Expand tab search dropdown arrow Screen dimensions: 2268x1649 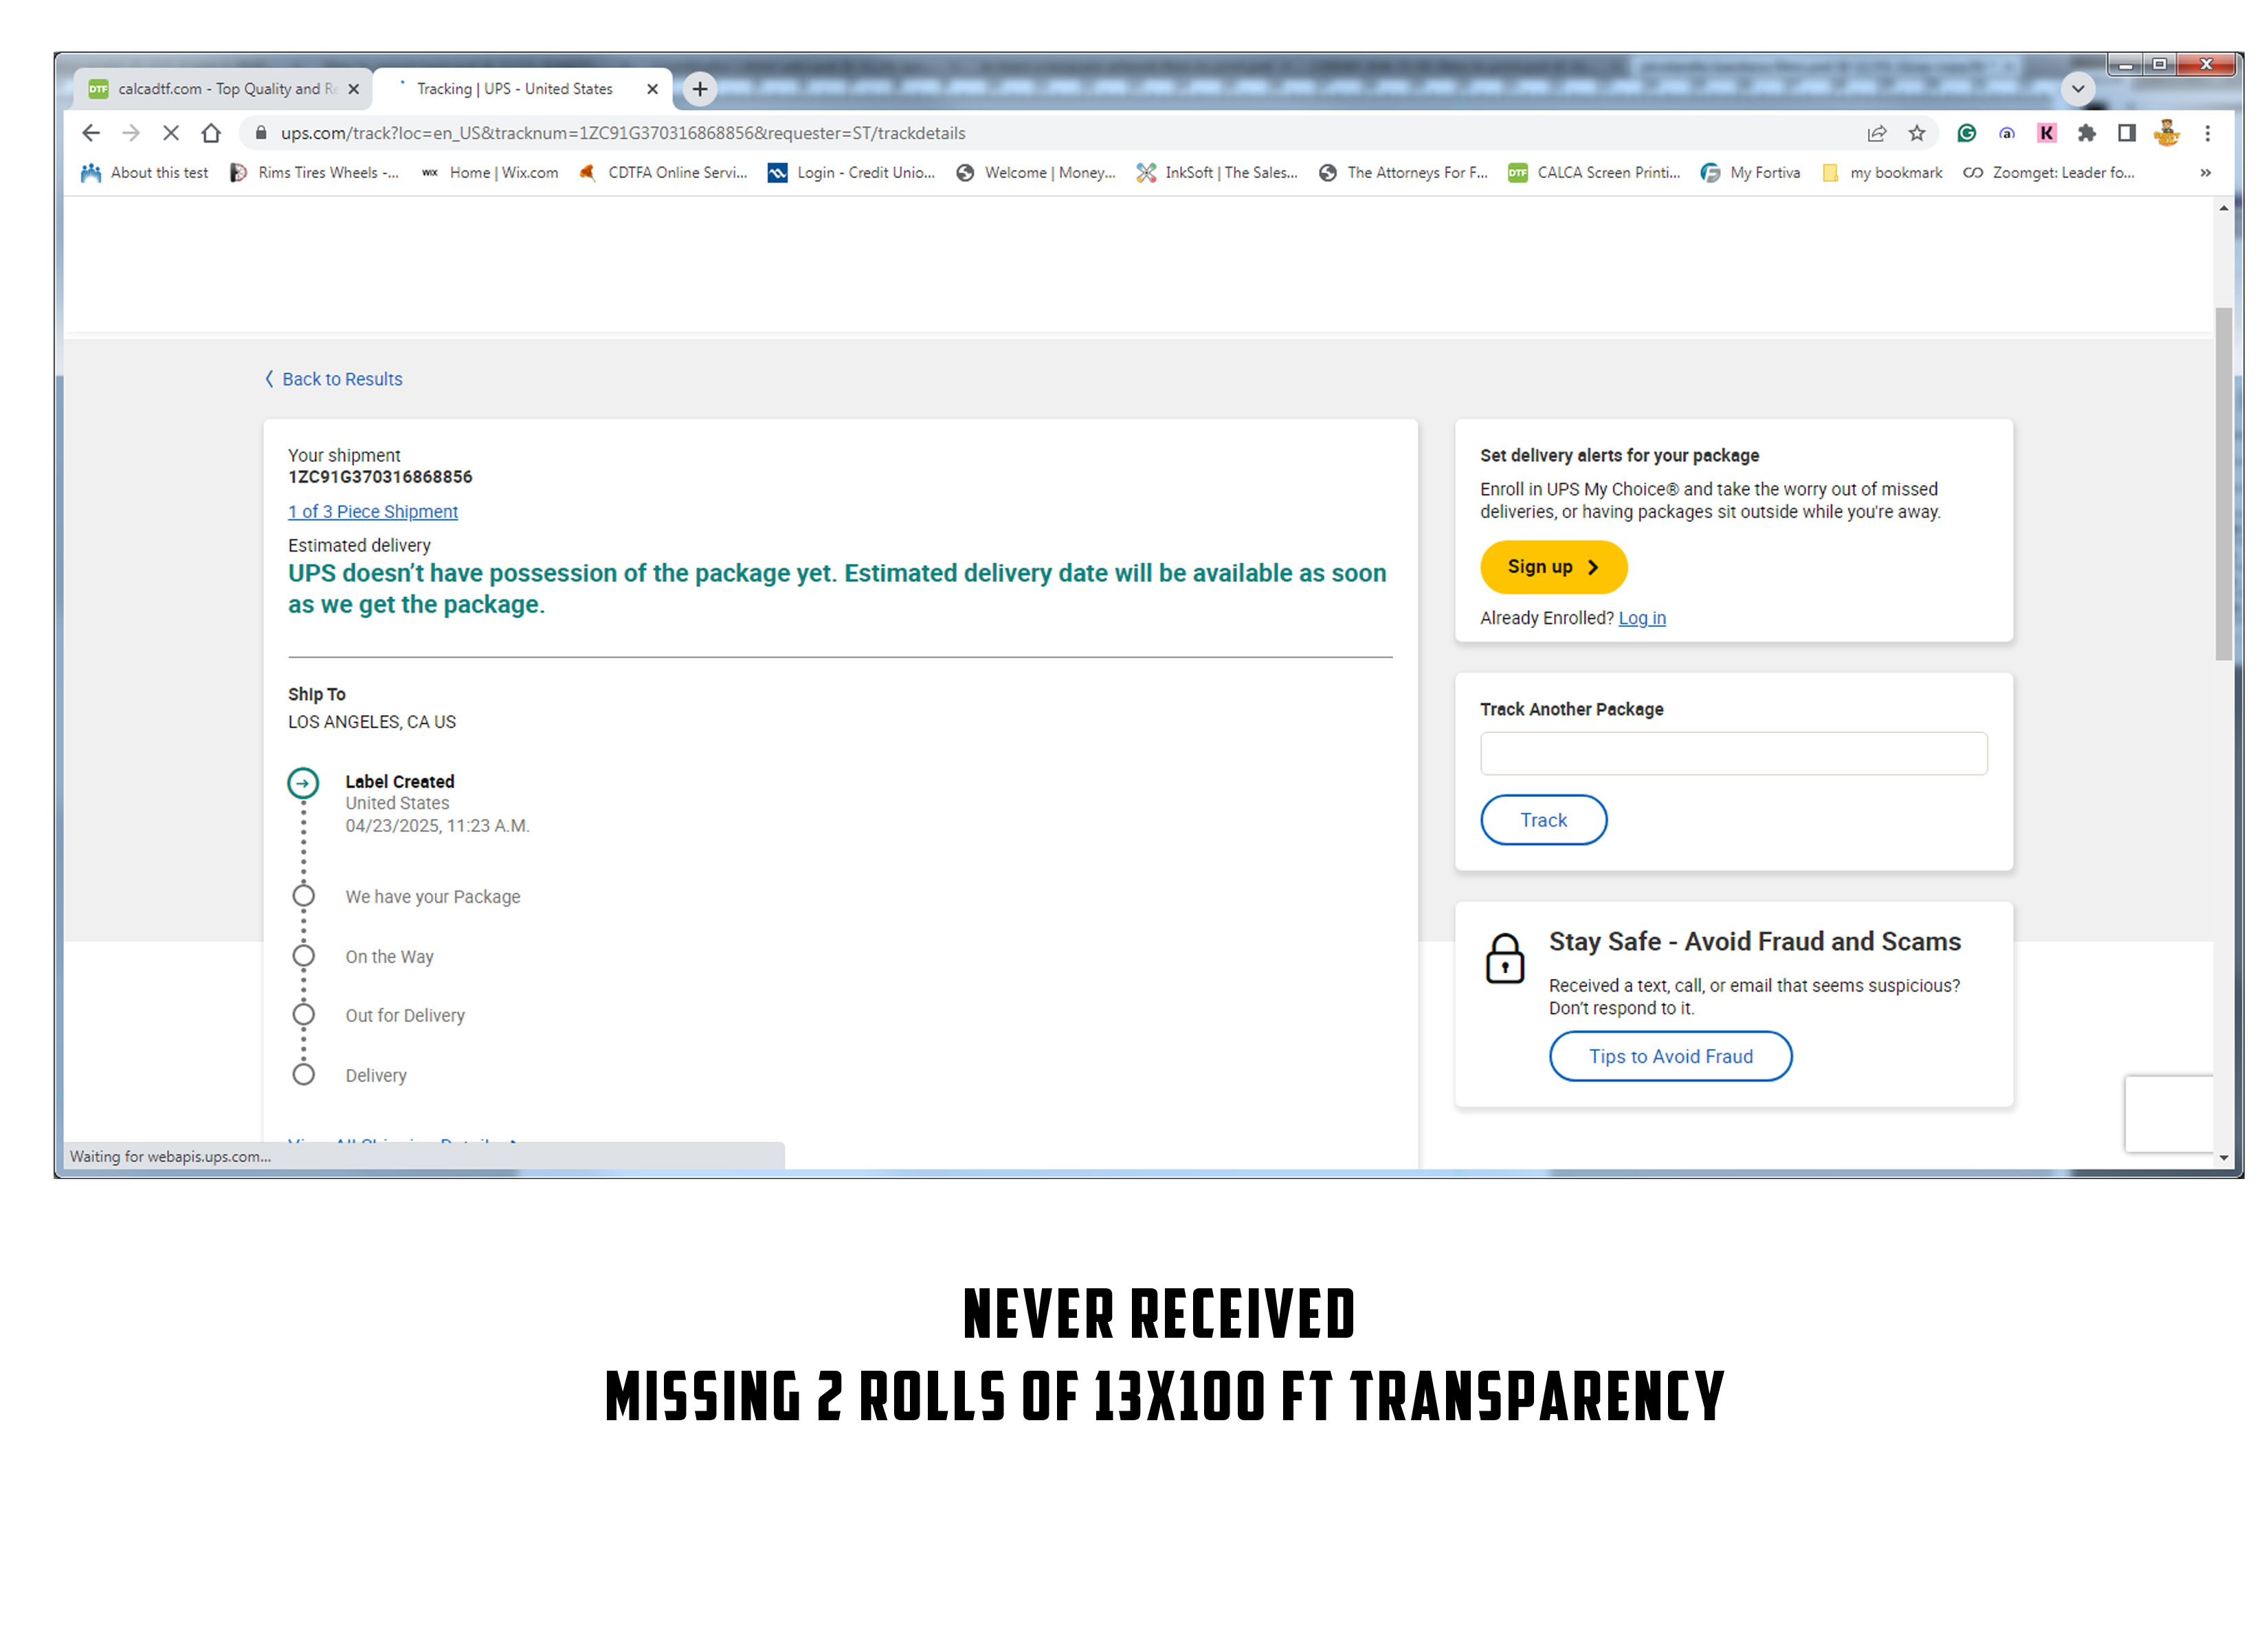[2078, 88]
